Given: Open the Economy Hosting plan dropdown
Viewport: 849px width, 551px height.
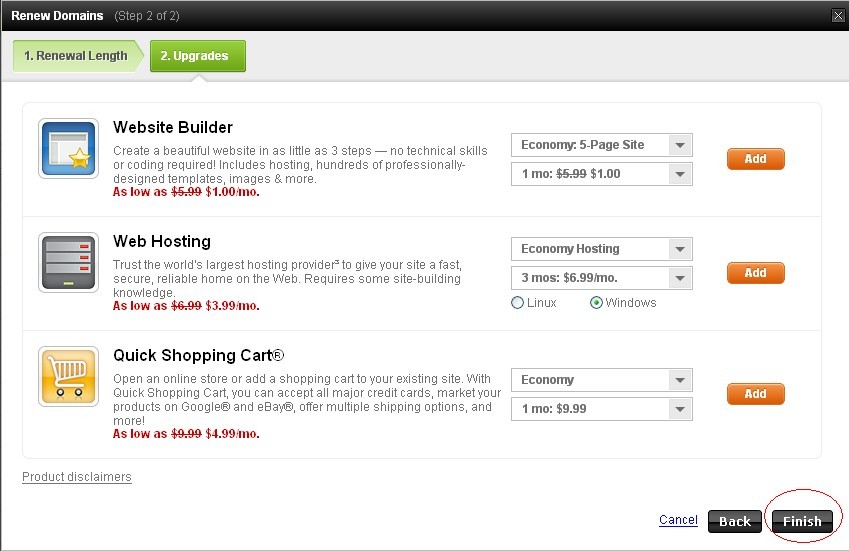Looking at the screenshot, I should 602,249.
